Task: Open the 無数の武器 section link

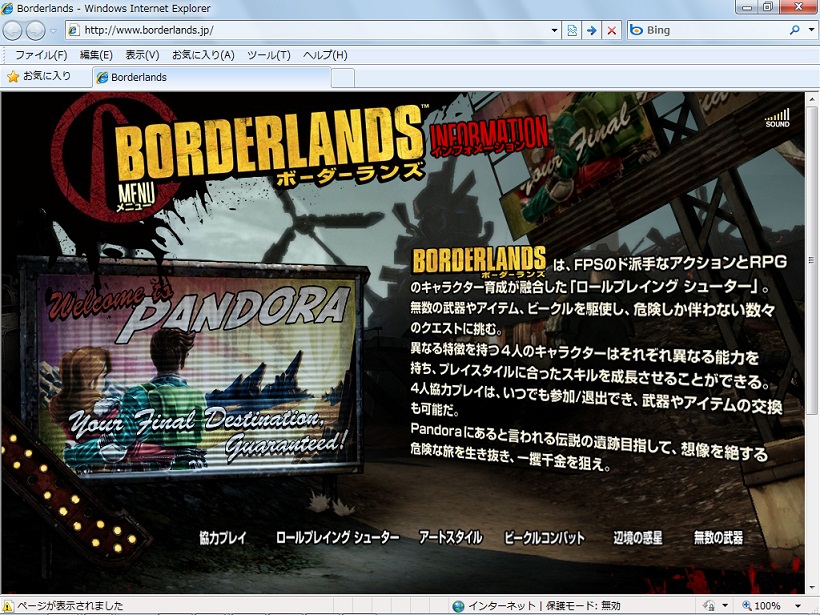Action: (x=718, y=538)
